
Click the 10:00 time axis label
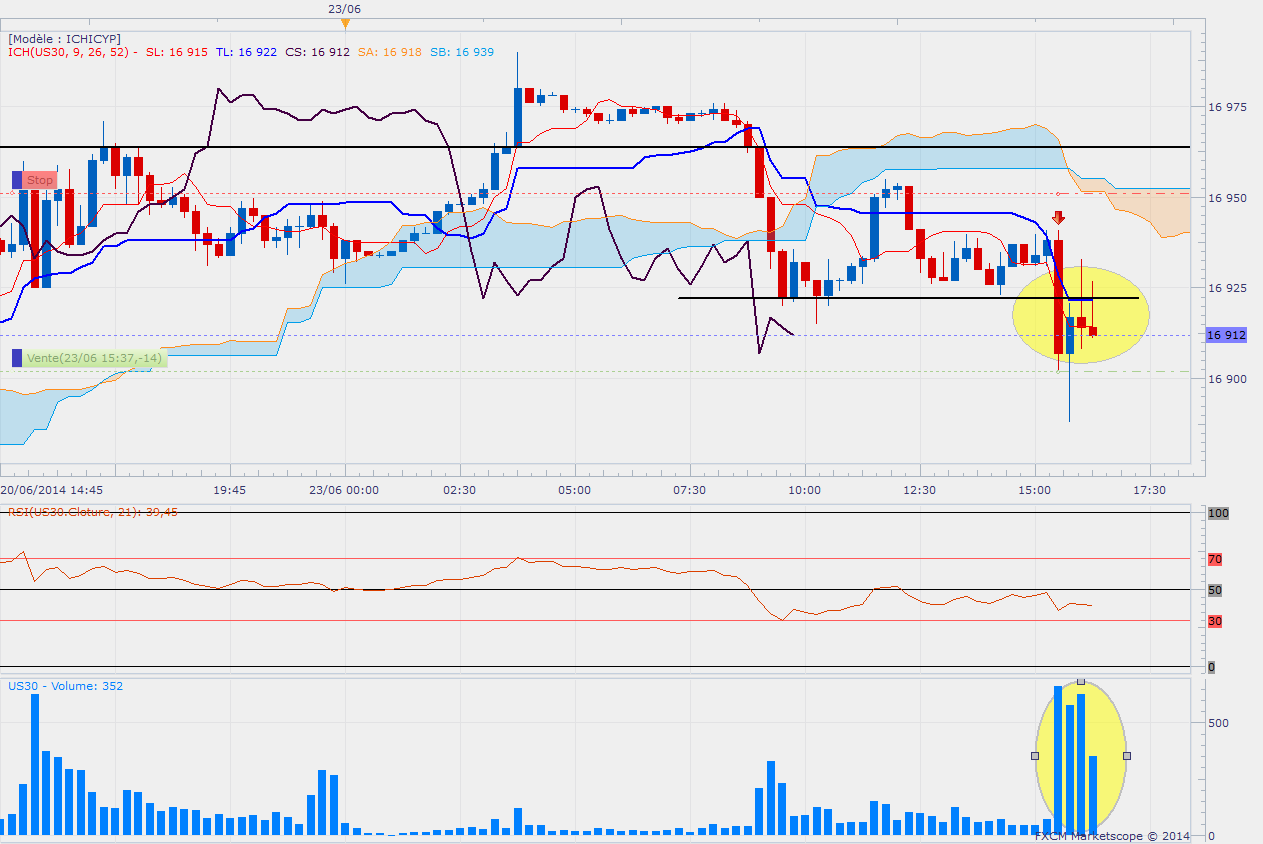[x=805, y=490]
